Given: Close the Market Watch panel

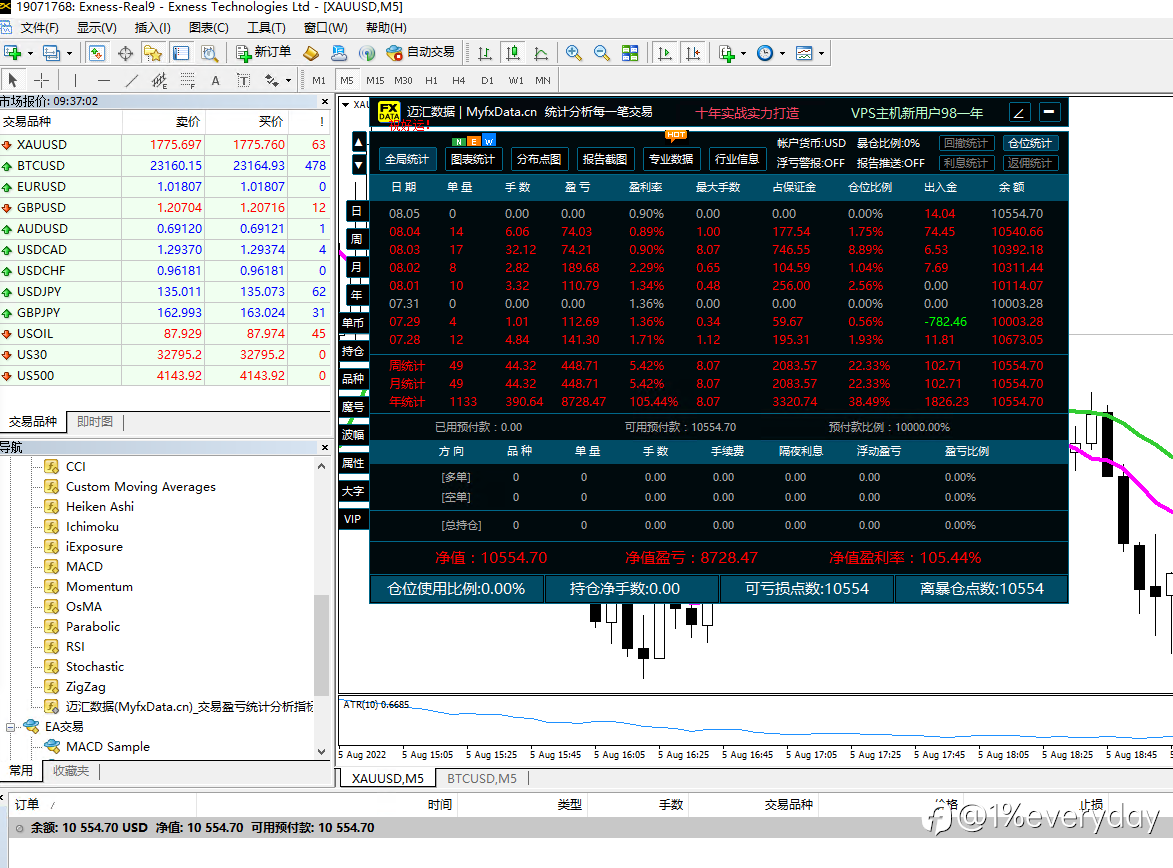Looking at the screenshot, I should (x=325, y=101).
